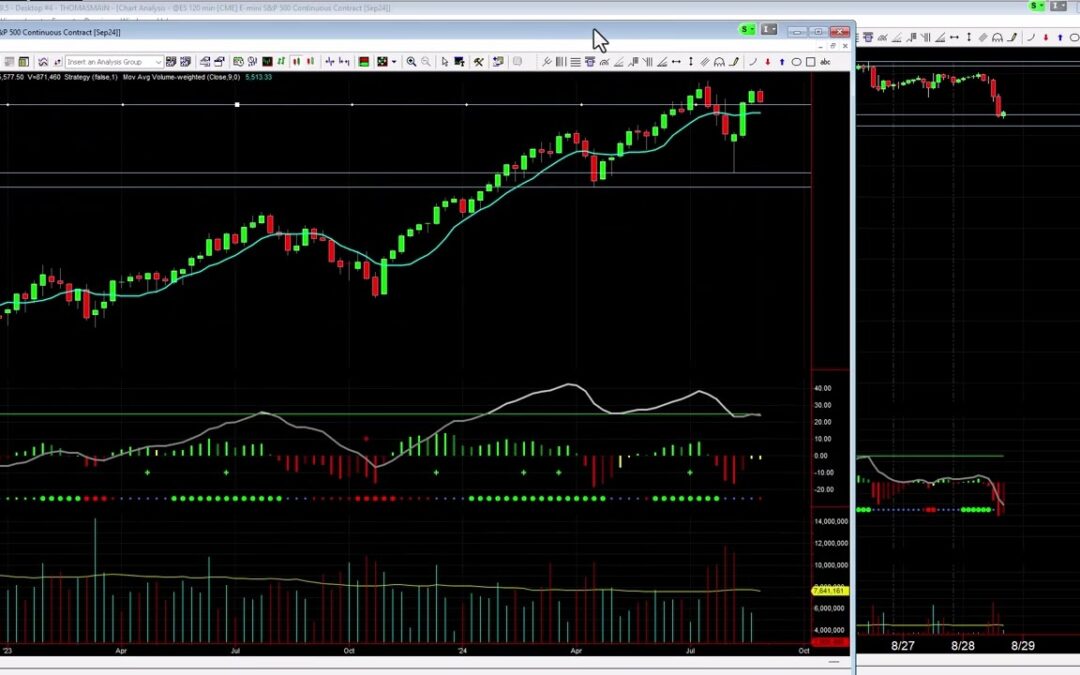Select the rectangle drawing tool
The image size is (1080, 675).
pos(811,62)
